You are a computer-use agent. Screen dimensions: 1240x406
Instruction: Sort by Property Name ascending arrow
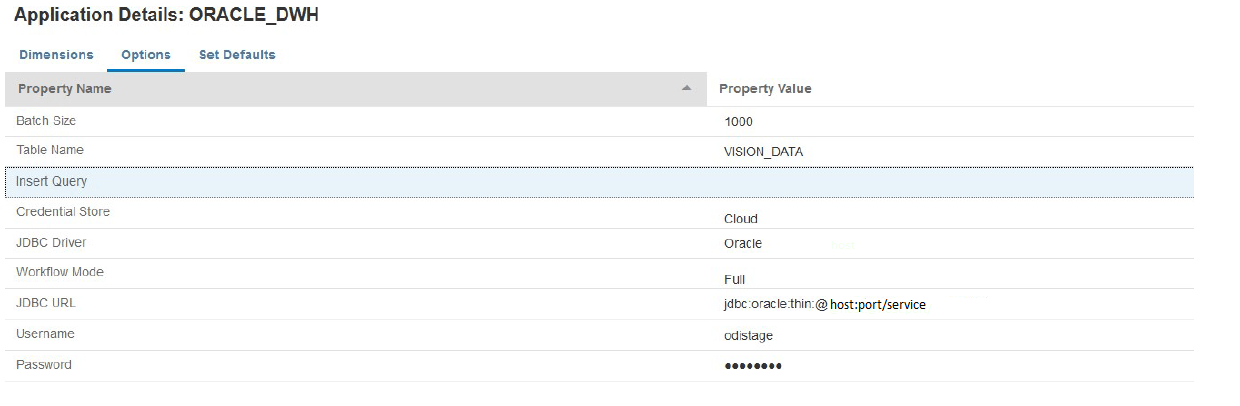(x=687, y=88)
